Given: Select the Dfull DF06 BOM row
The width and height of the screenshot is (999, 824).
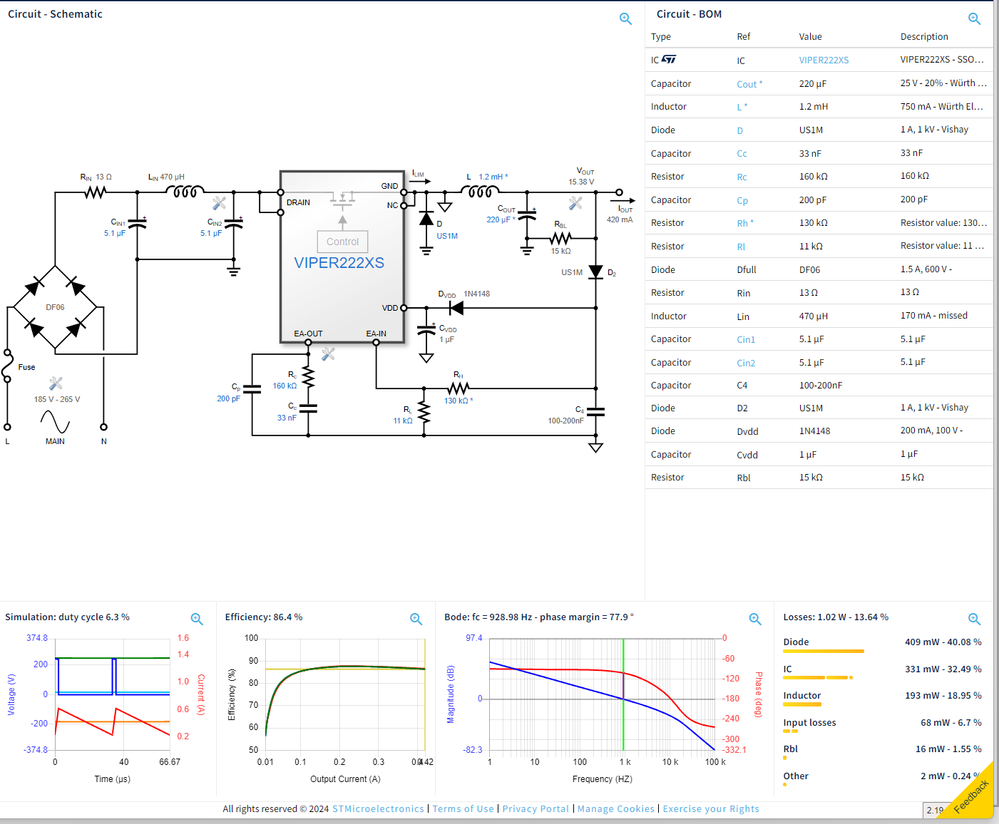Looking at the screenshot, I should point(819,270).
